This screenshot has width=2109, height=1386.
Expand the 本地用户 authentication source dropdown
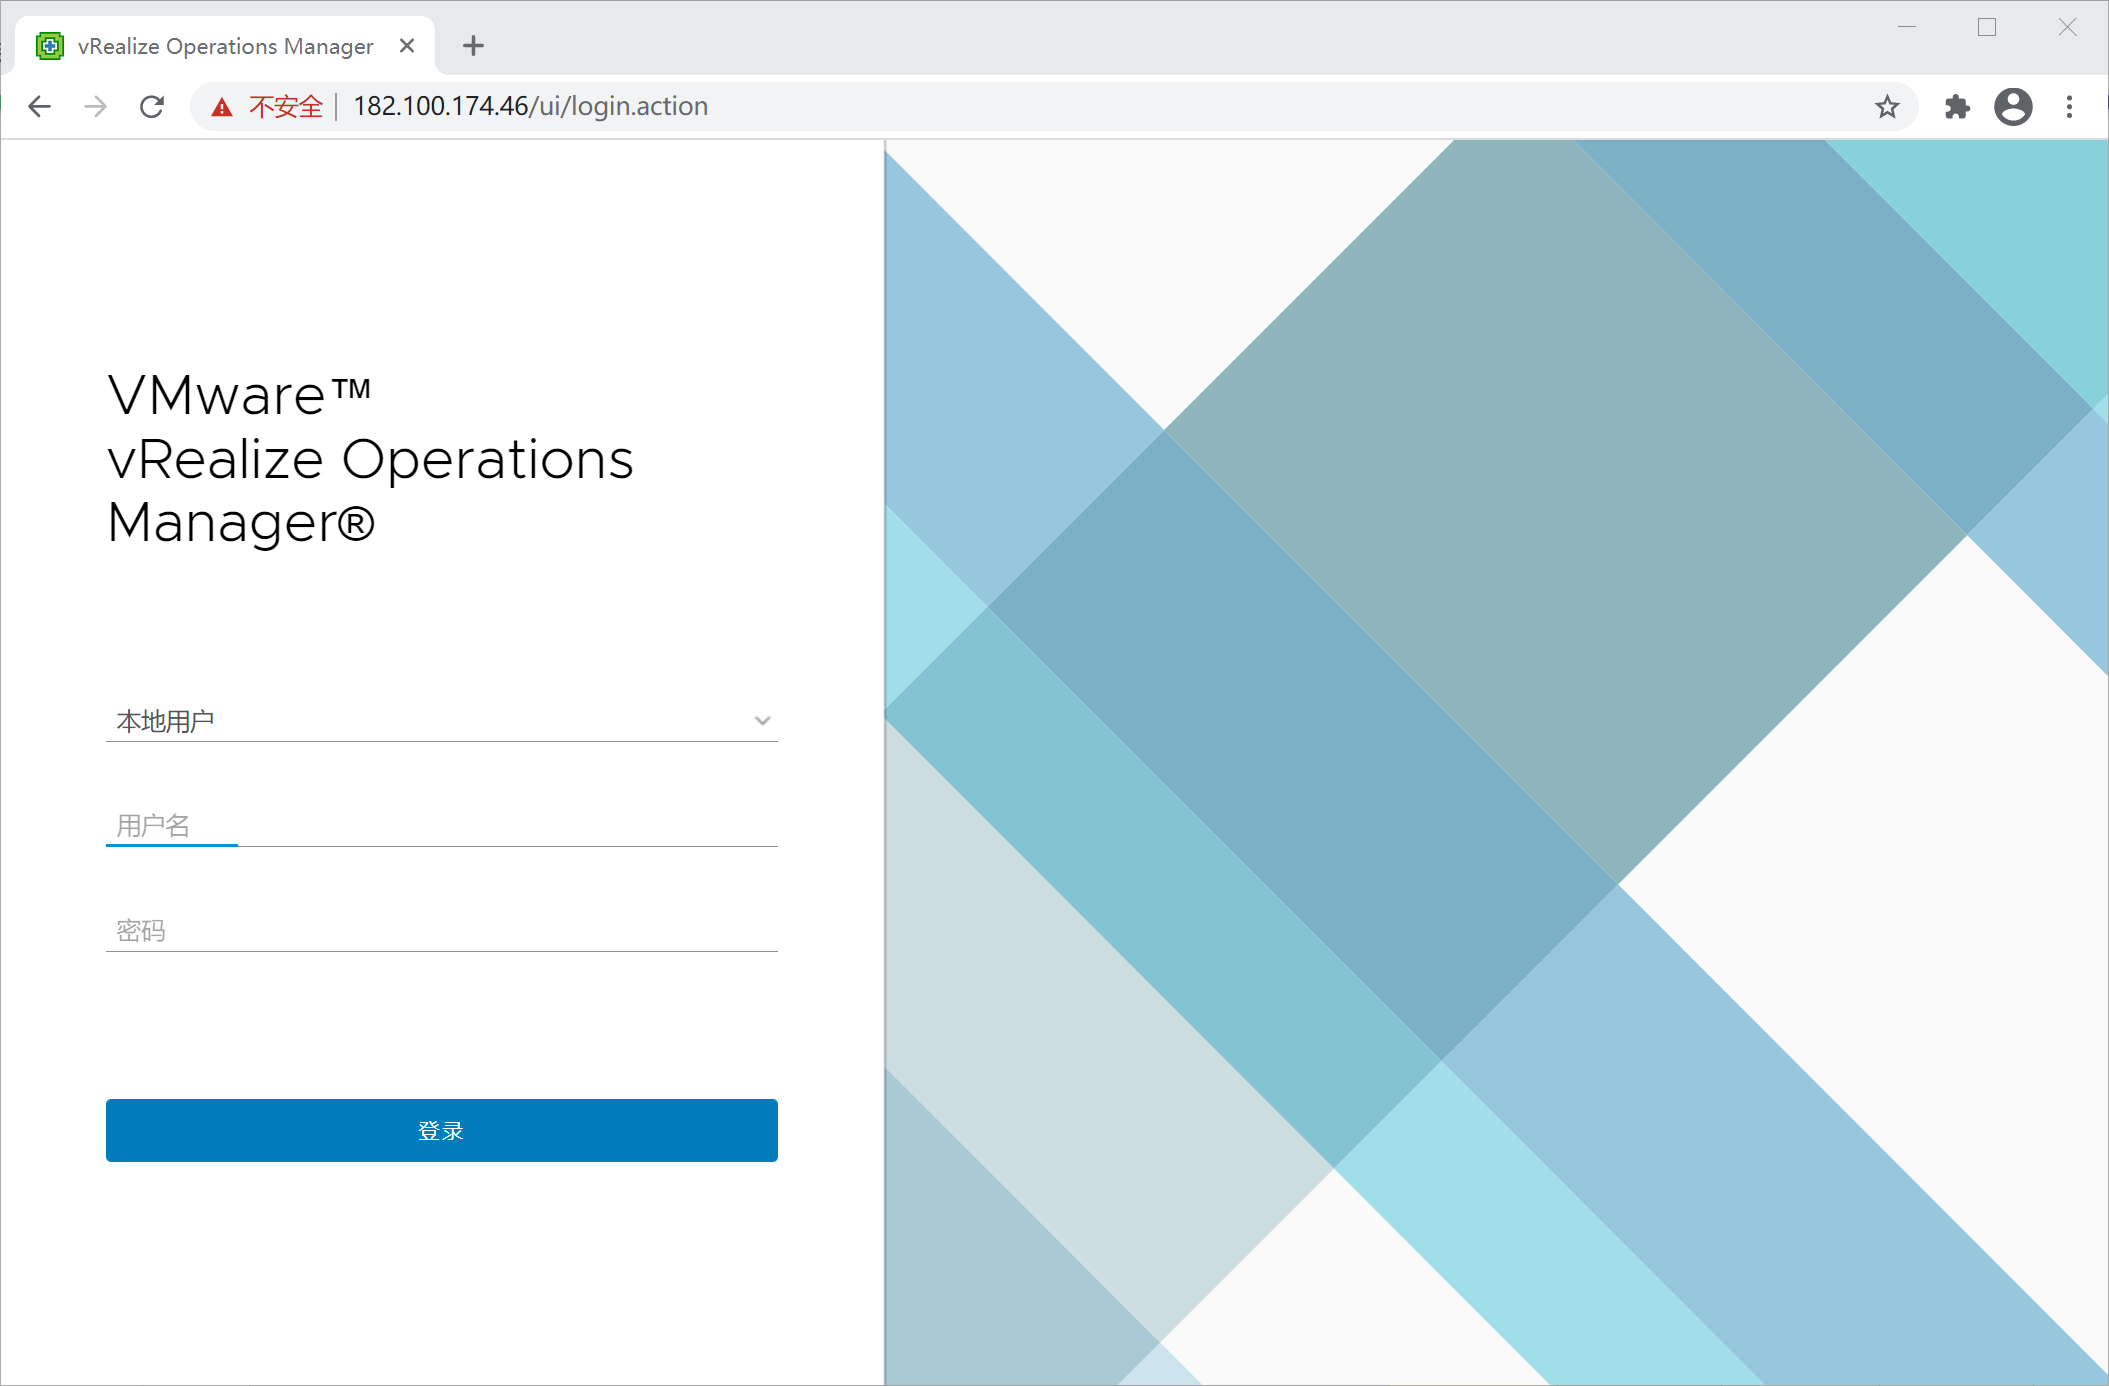(x=441, y=720)
